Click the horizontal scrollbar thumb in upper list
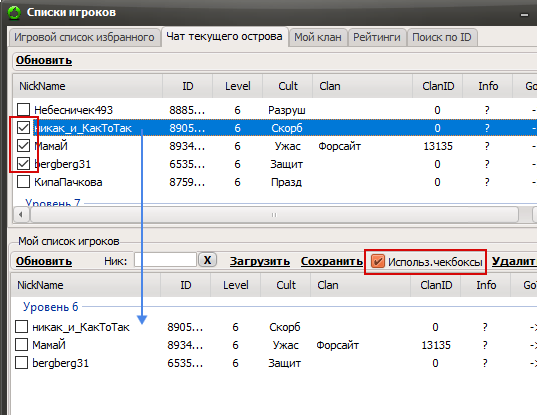 tap(274, 215)
